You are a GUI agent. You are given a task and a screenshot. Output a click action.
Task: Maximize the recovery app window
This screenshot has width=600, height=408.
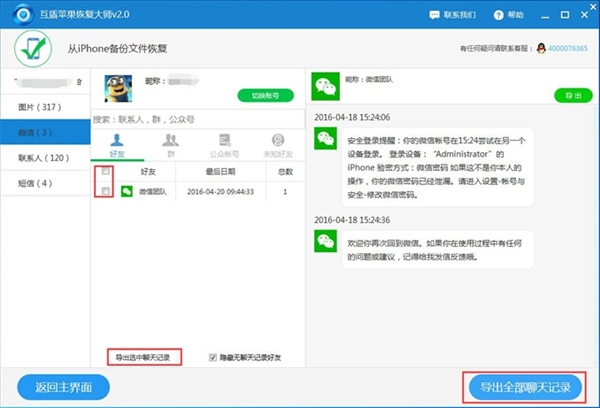coord(565,15)
